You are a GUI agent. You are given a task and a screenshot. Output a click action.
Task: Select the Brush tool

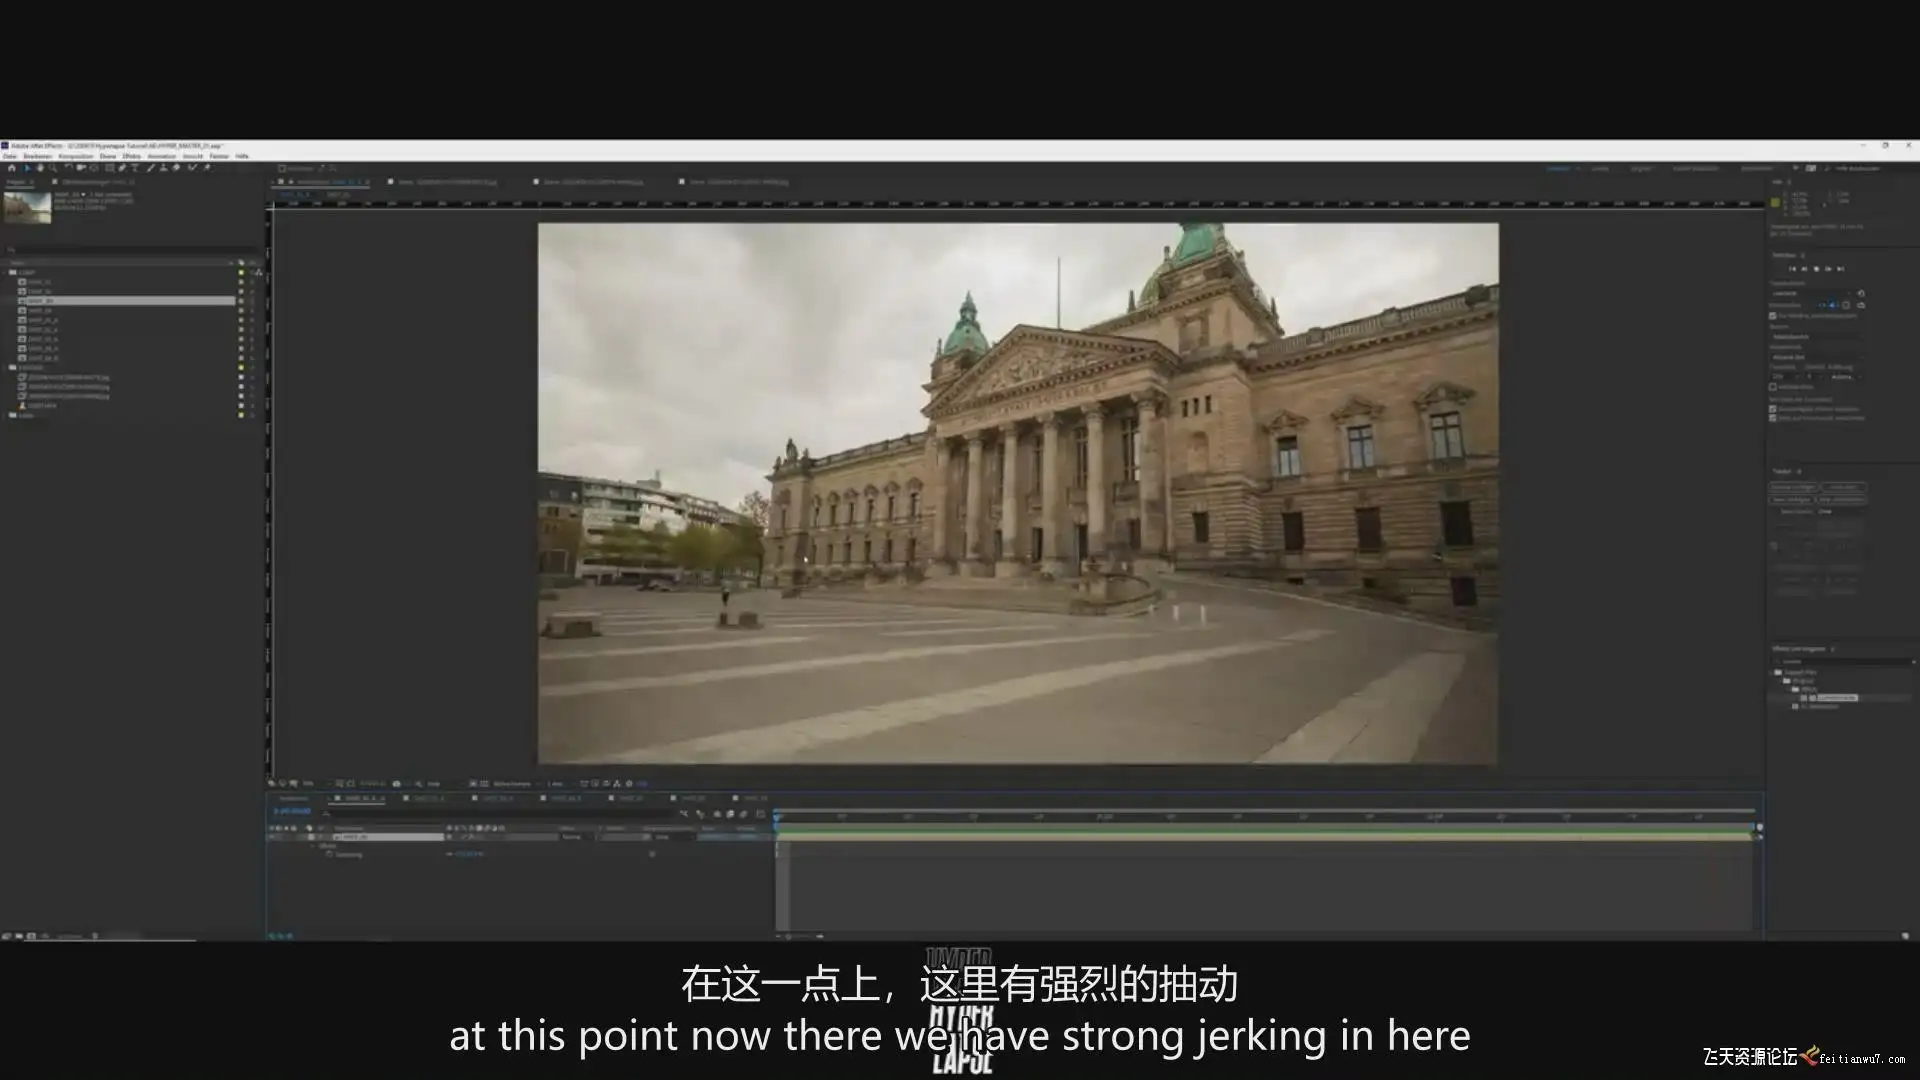click(150, 168)
